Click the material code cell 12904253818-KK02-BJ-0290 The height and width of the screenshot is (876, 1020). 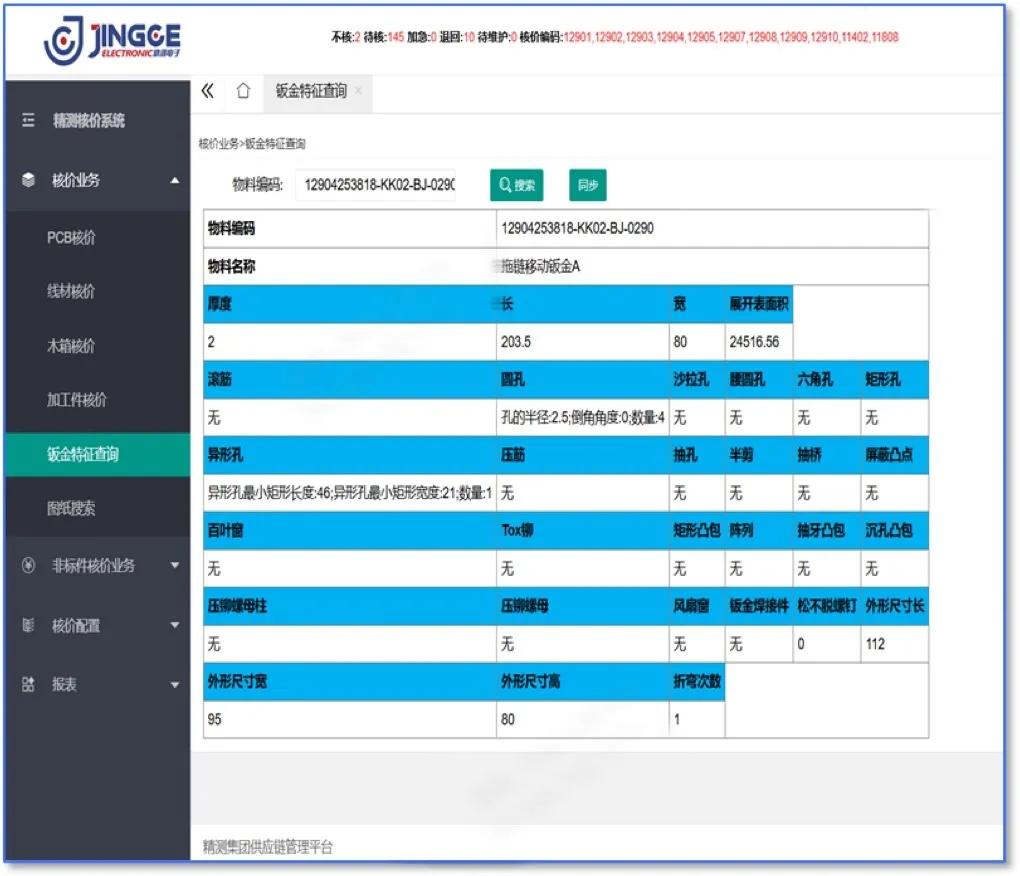click(x=712, y=228)
